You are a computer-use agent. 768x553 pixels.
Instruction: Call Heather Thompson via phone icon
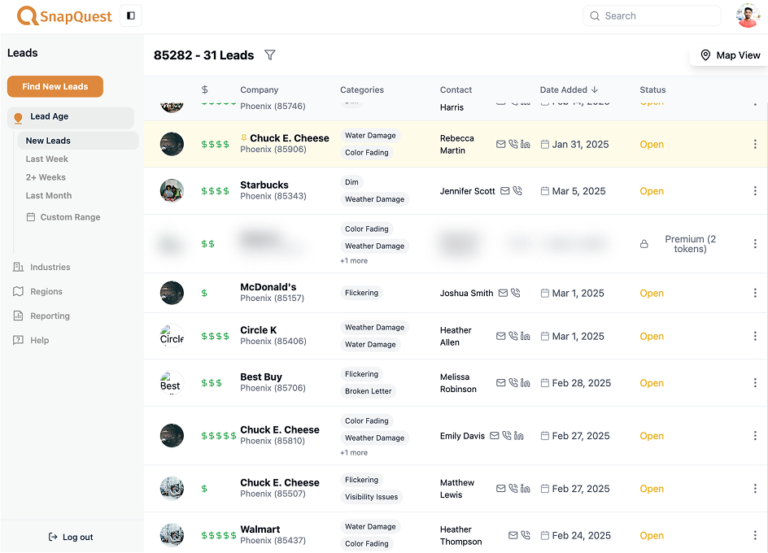[525, 535]
